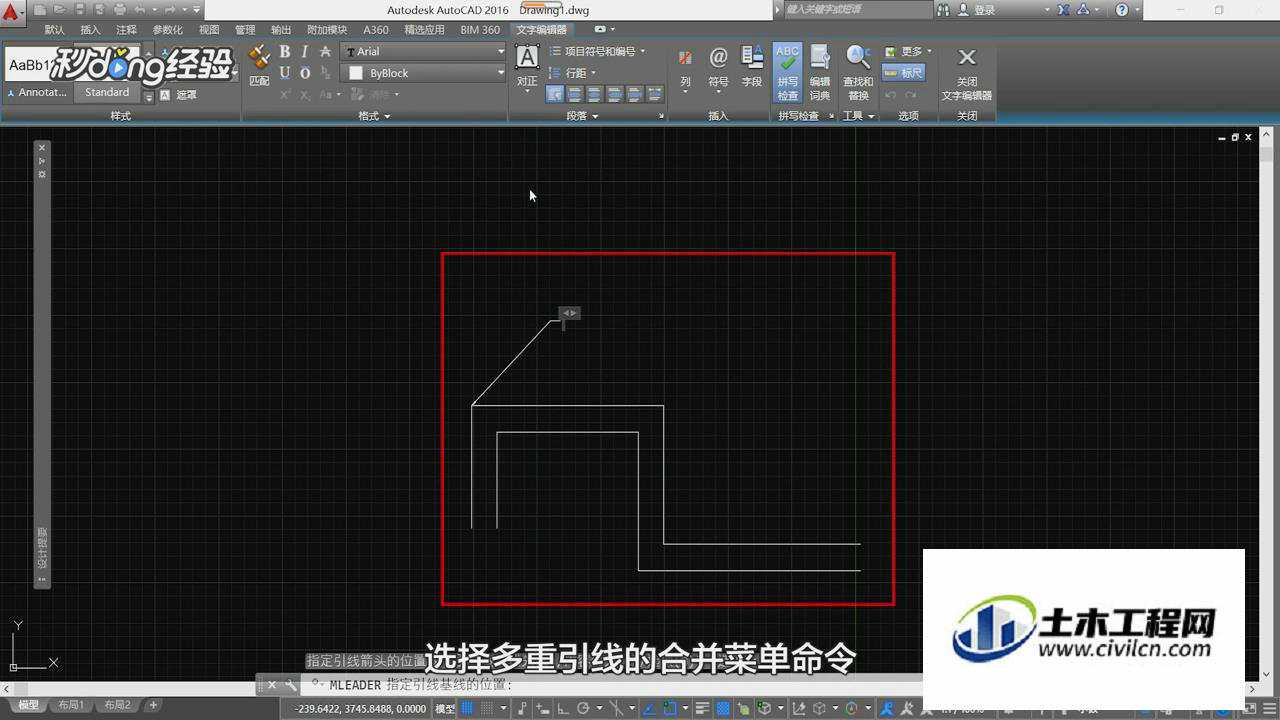Toggle bold text formatting
Image resolution: width=1280 pixels, height=720 pixels.
[285, 51]
